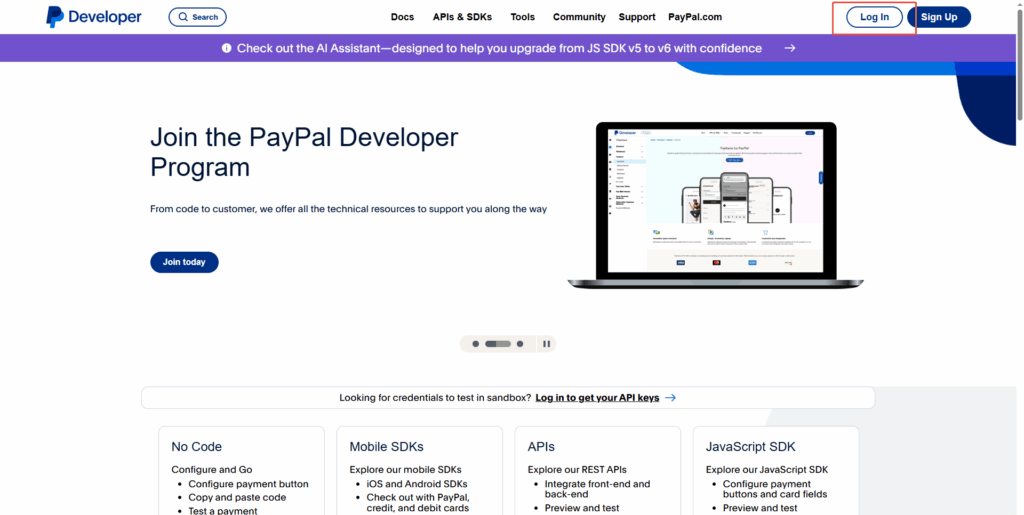Expand the Community navigation menu
1024x515 pixels.
click(x=579, y=17)
